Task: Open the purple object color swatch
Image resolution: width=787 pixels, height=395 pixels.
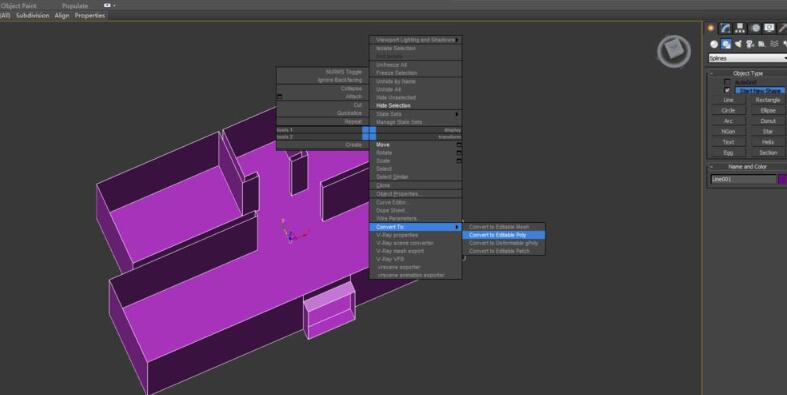Action: [x=782, y=179]
